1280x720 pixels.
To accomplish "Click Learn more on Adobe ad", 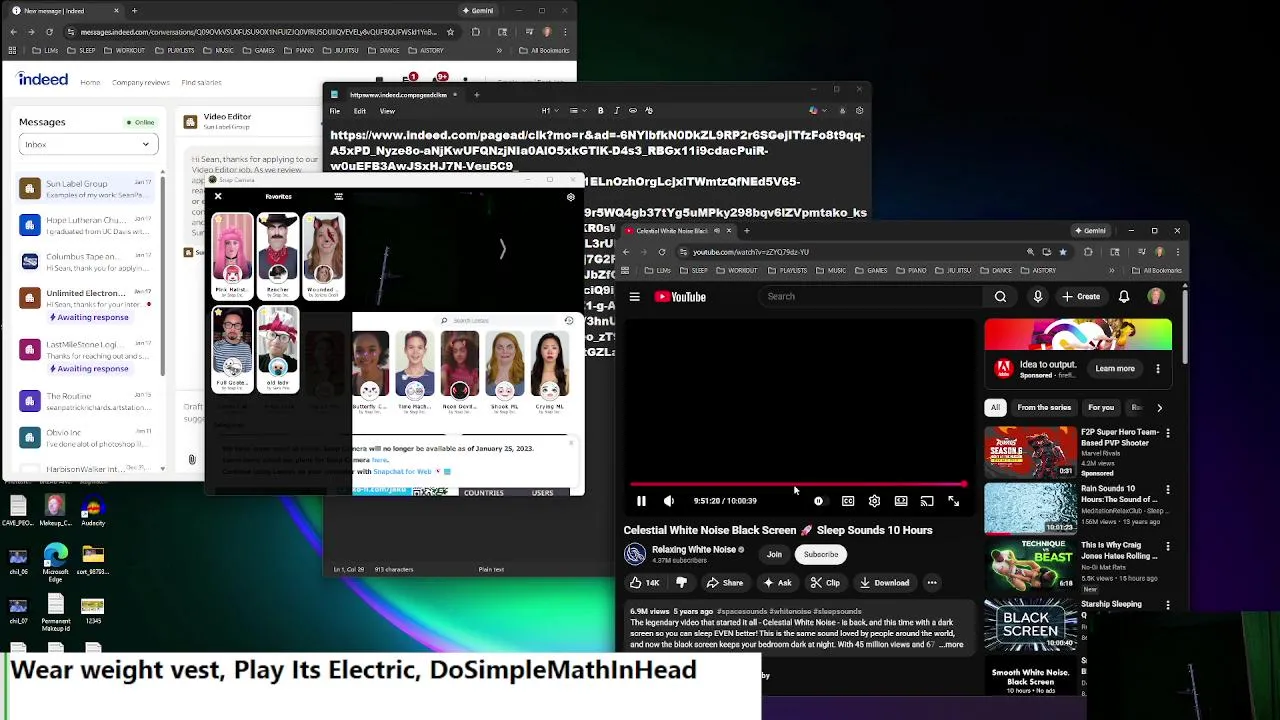I will [1114, 369].
